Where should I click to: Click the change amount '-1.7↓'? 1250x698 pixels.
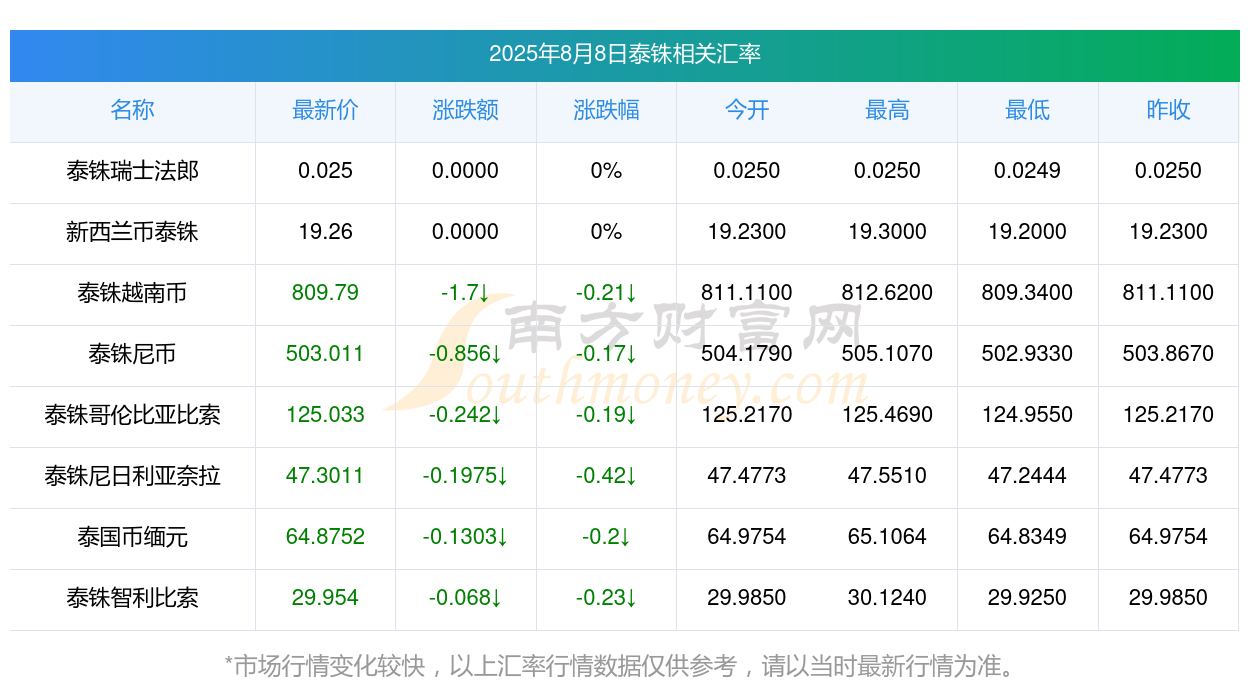[x=466, y=293]
